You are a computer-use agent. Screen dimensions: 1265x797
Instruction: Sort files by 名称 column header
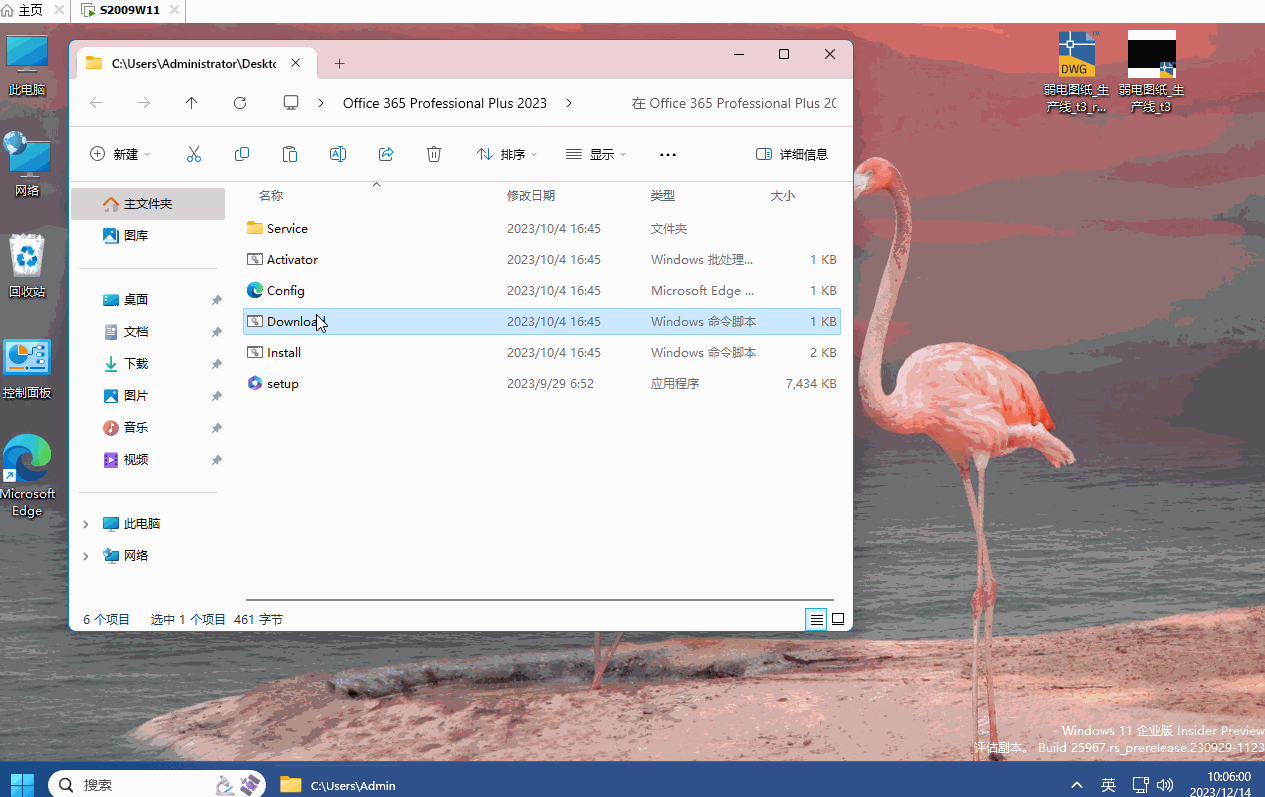270,196
